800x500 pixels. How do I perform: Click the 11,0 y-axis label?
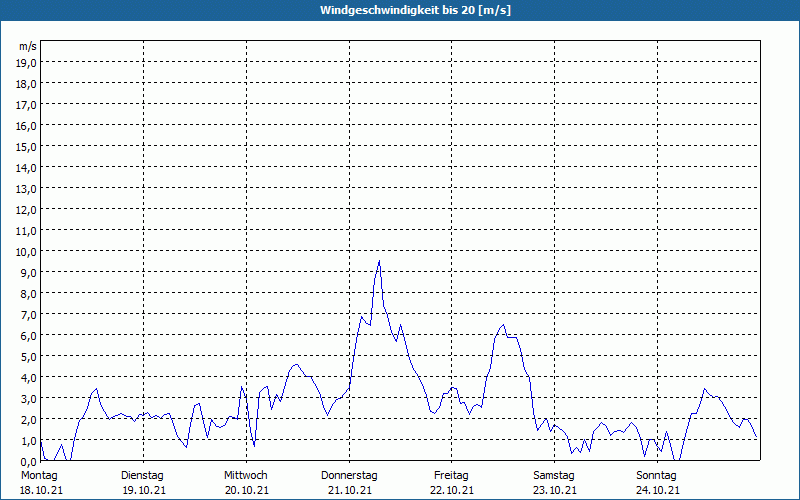pyautogui.click(x=26, y=231)
